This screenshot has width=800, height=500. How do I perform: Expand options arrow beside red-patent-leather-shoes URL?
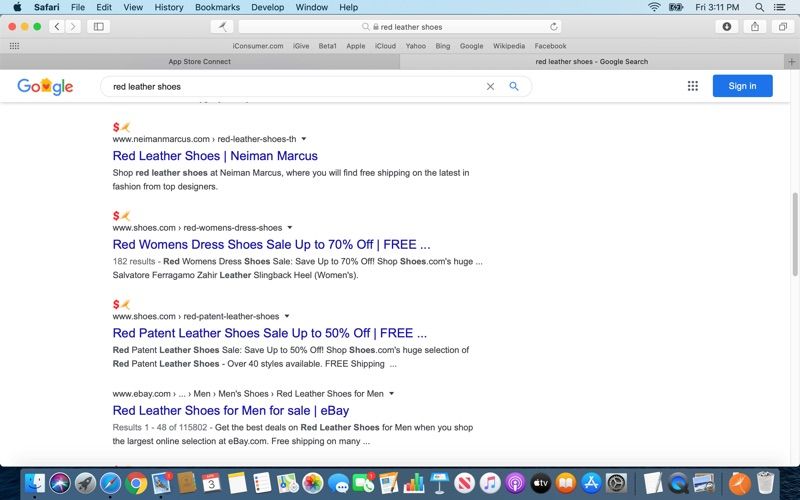287,316
